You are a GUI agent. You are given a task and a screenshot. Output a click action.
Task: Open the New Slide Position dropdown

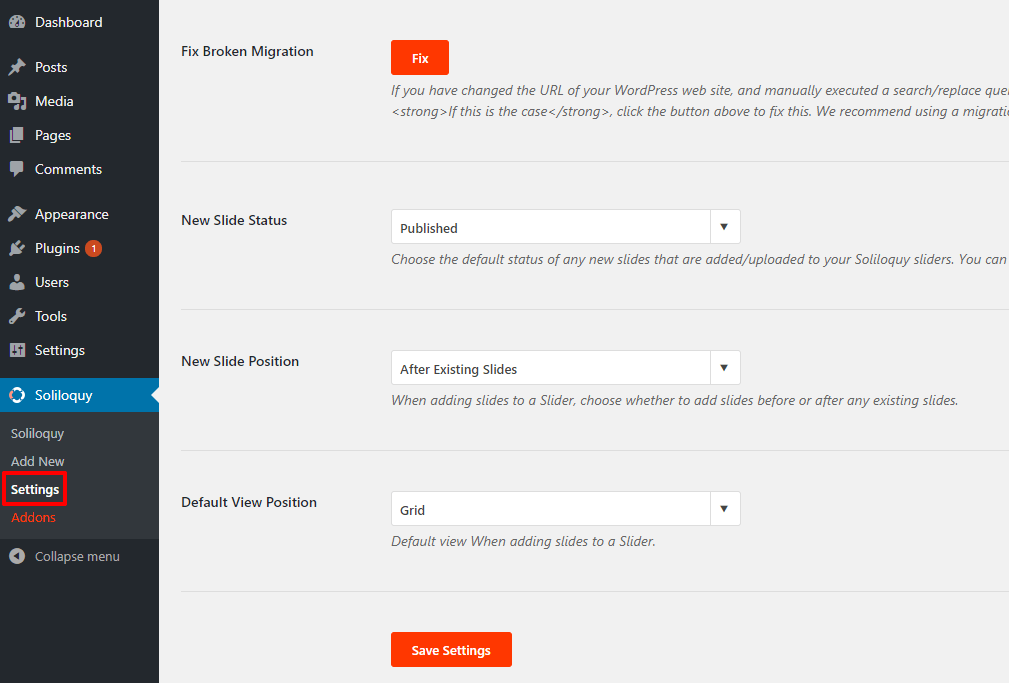point(566,368)
